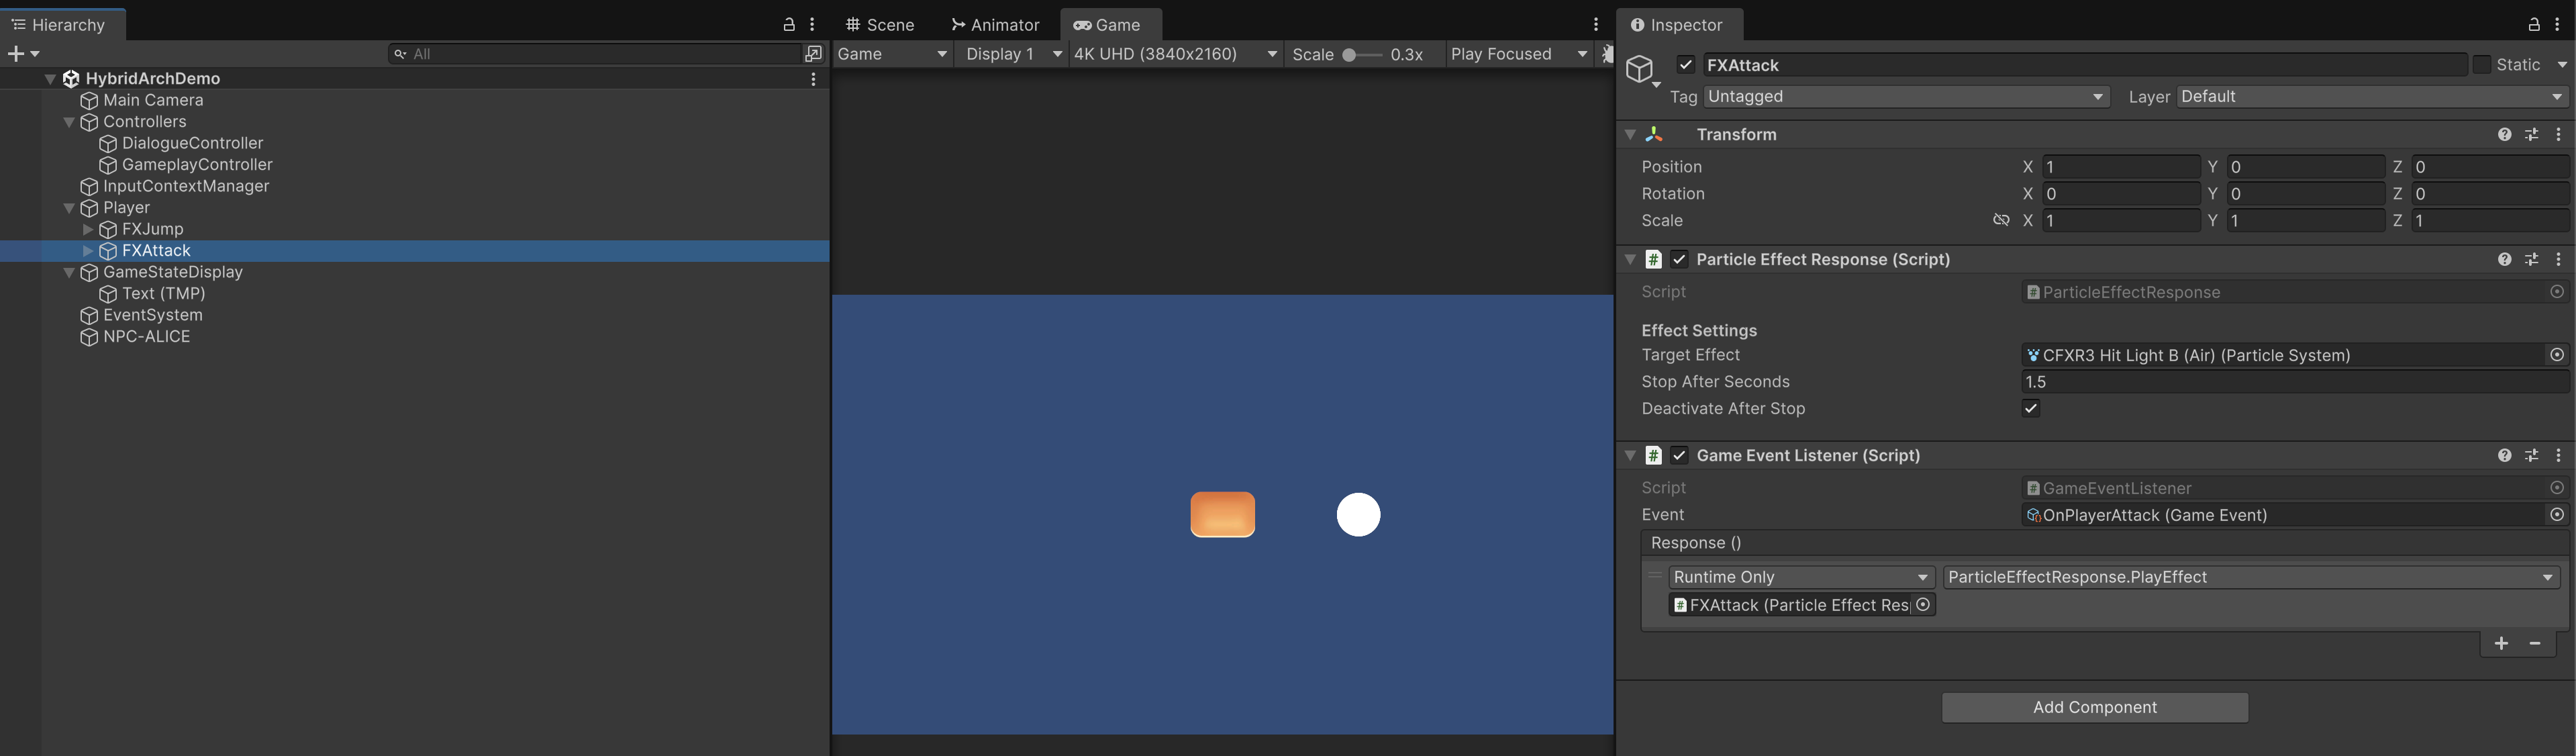Remove response entry with minus button
Viewport: 2576px width, 756px height.
click(2534, 643)
